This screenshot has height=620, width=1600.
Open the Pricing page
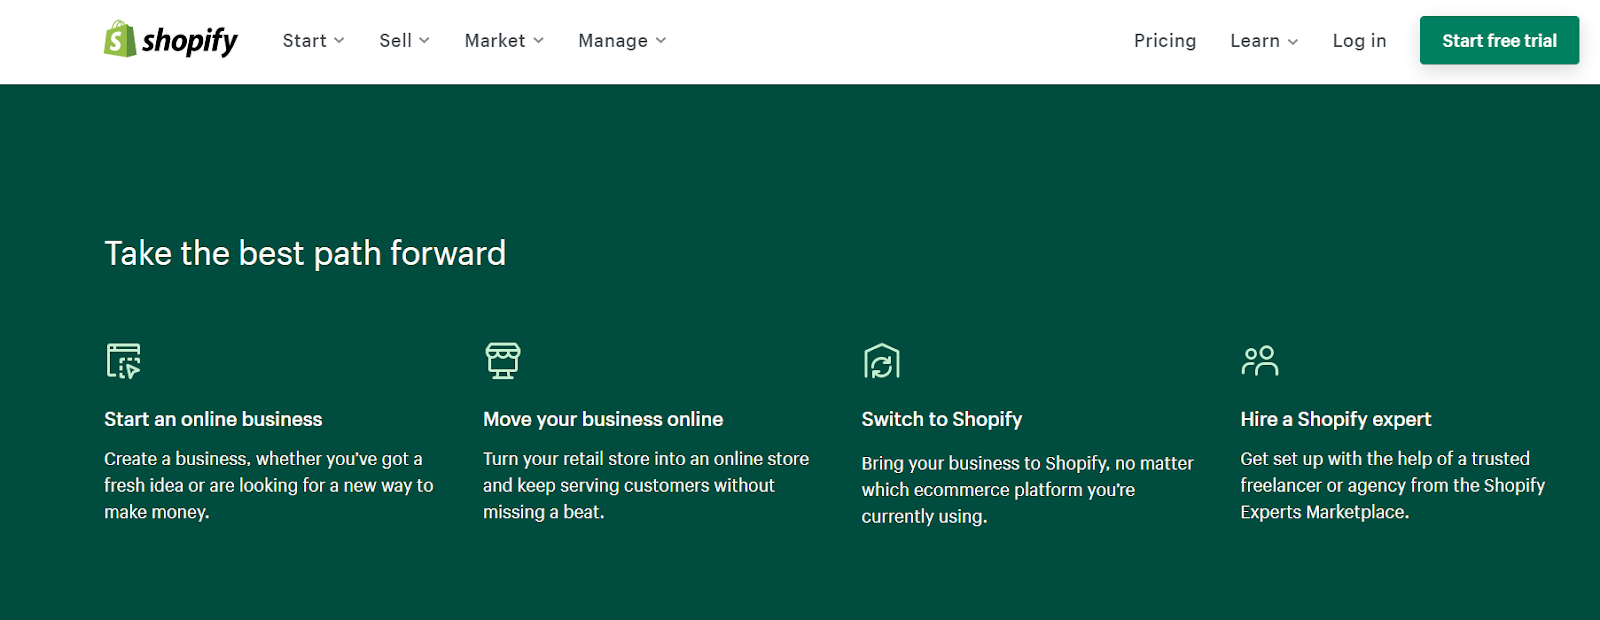coord(1165,41)
